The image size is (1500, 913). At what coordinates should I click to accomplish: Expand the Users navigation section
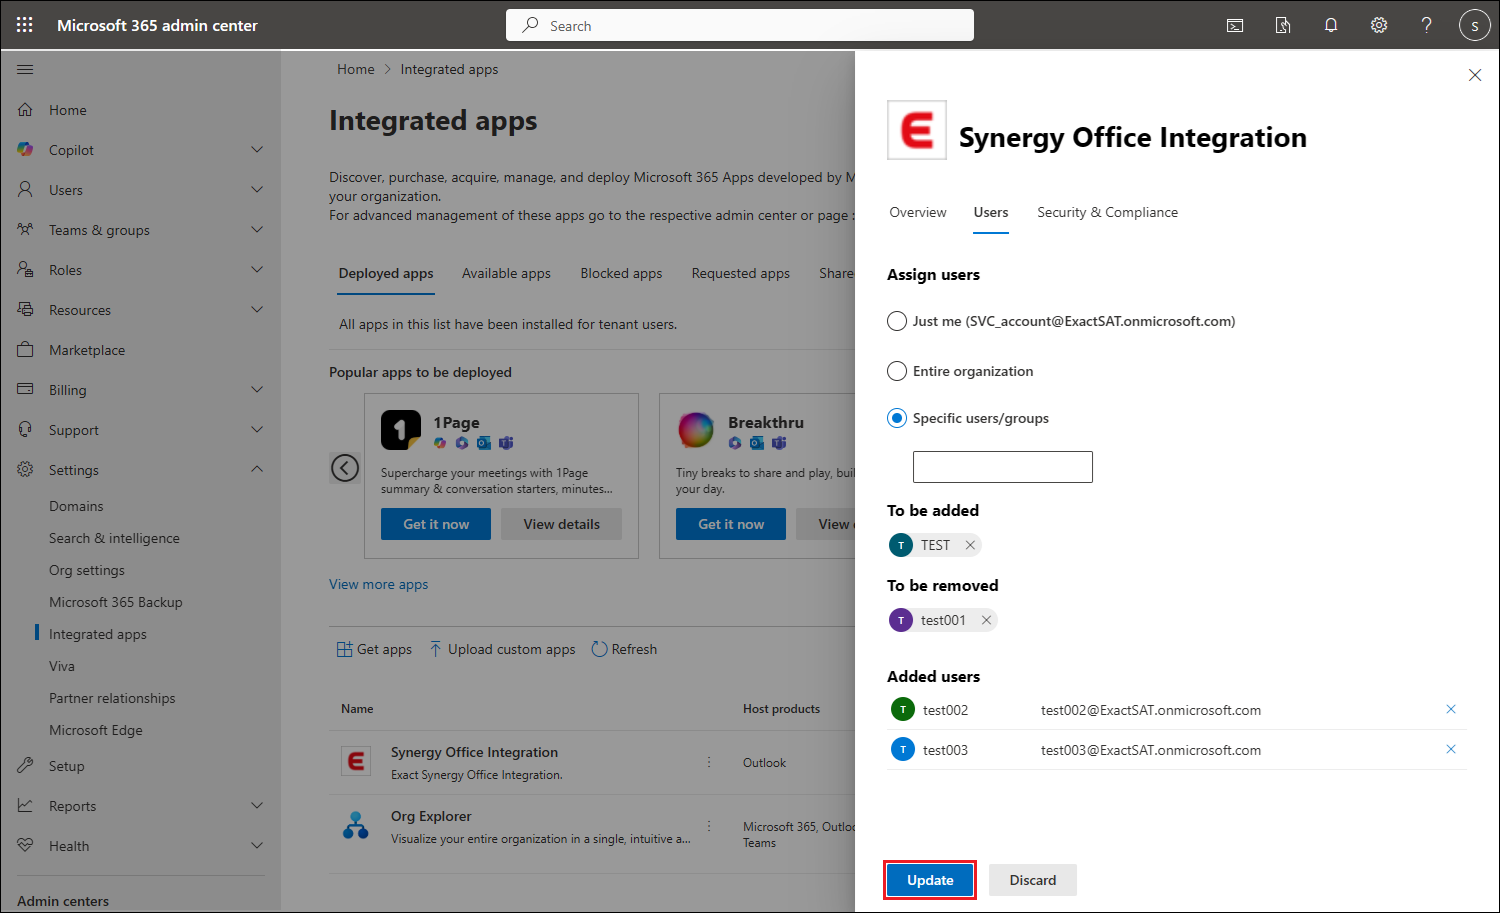pos(257,190)
